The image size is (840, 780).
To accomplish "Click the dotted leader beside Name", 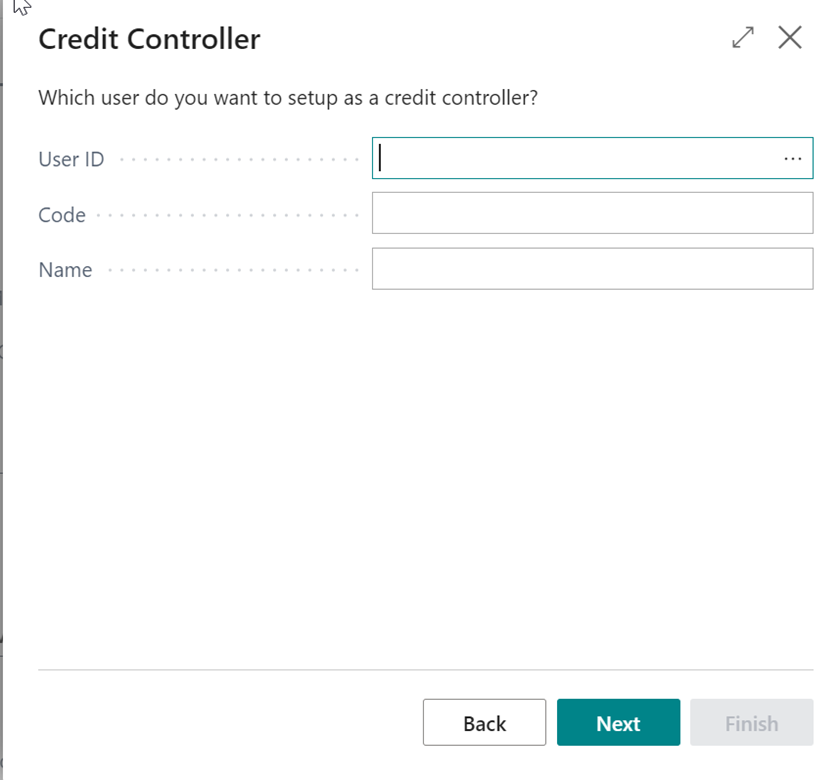I will point(234,269).
